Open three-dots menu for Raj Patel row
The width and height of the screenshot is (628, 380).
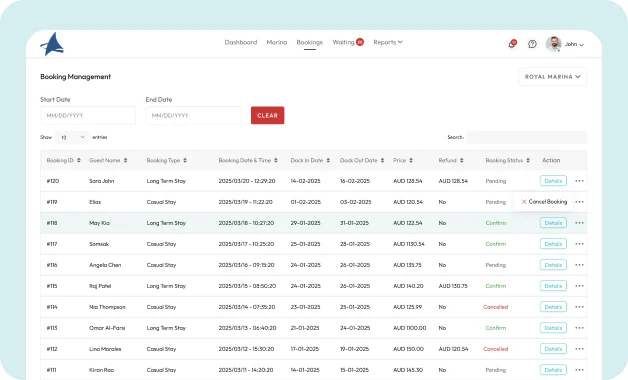pyautogui.click(x=579, y=286)
